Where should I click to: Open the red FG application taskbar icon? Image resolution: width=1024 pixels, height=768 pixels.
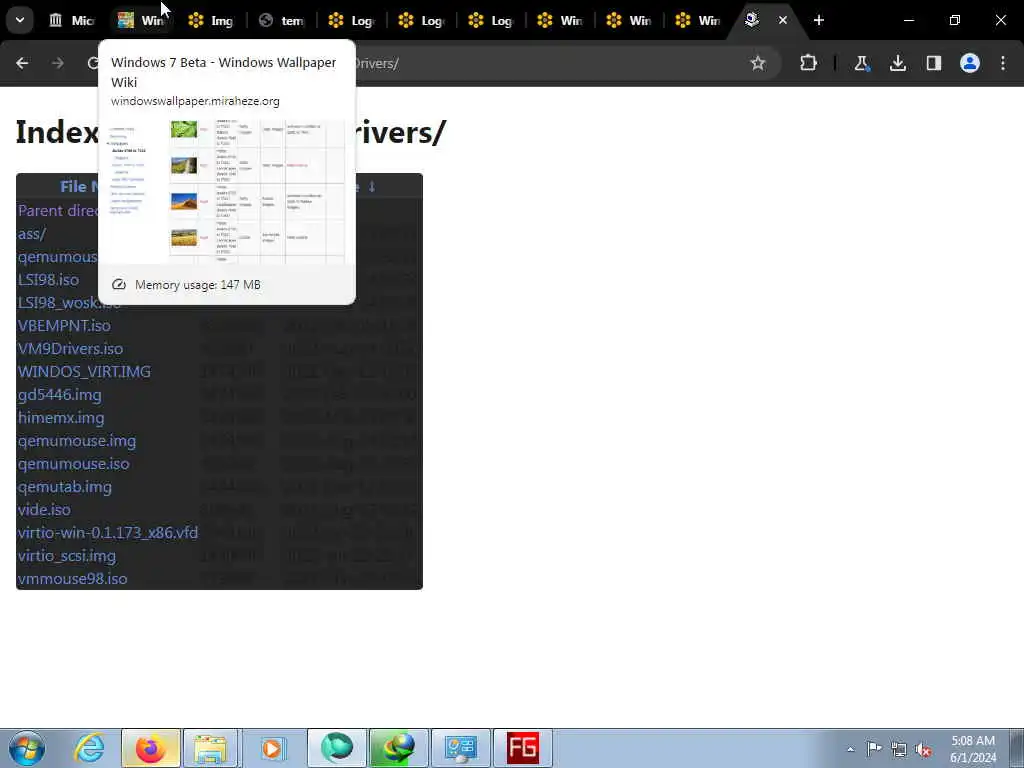tap(522, 748)
